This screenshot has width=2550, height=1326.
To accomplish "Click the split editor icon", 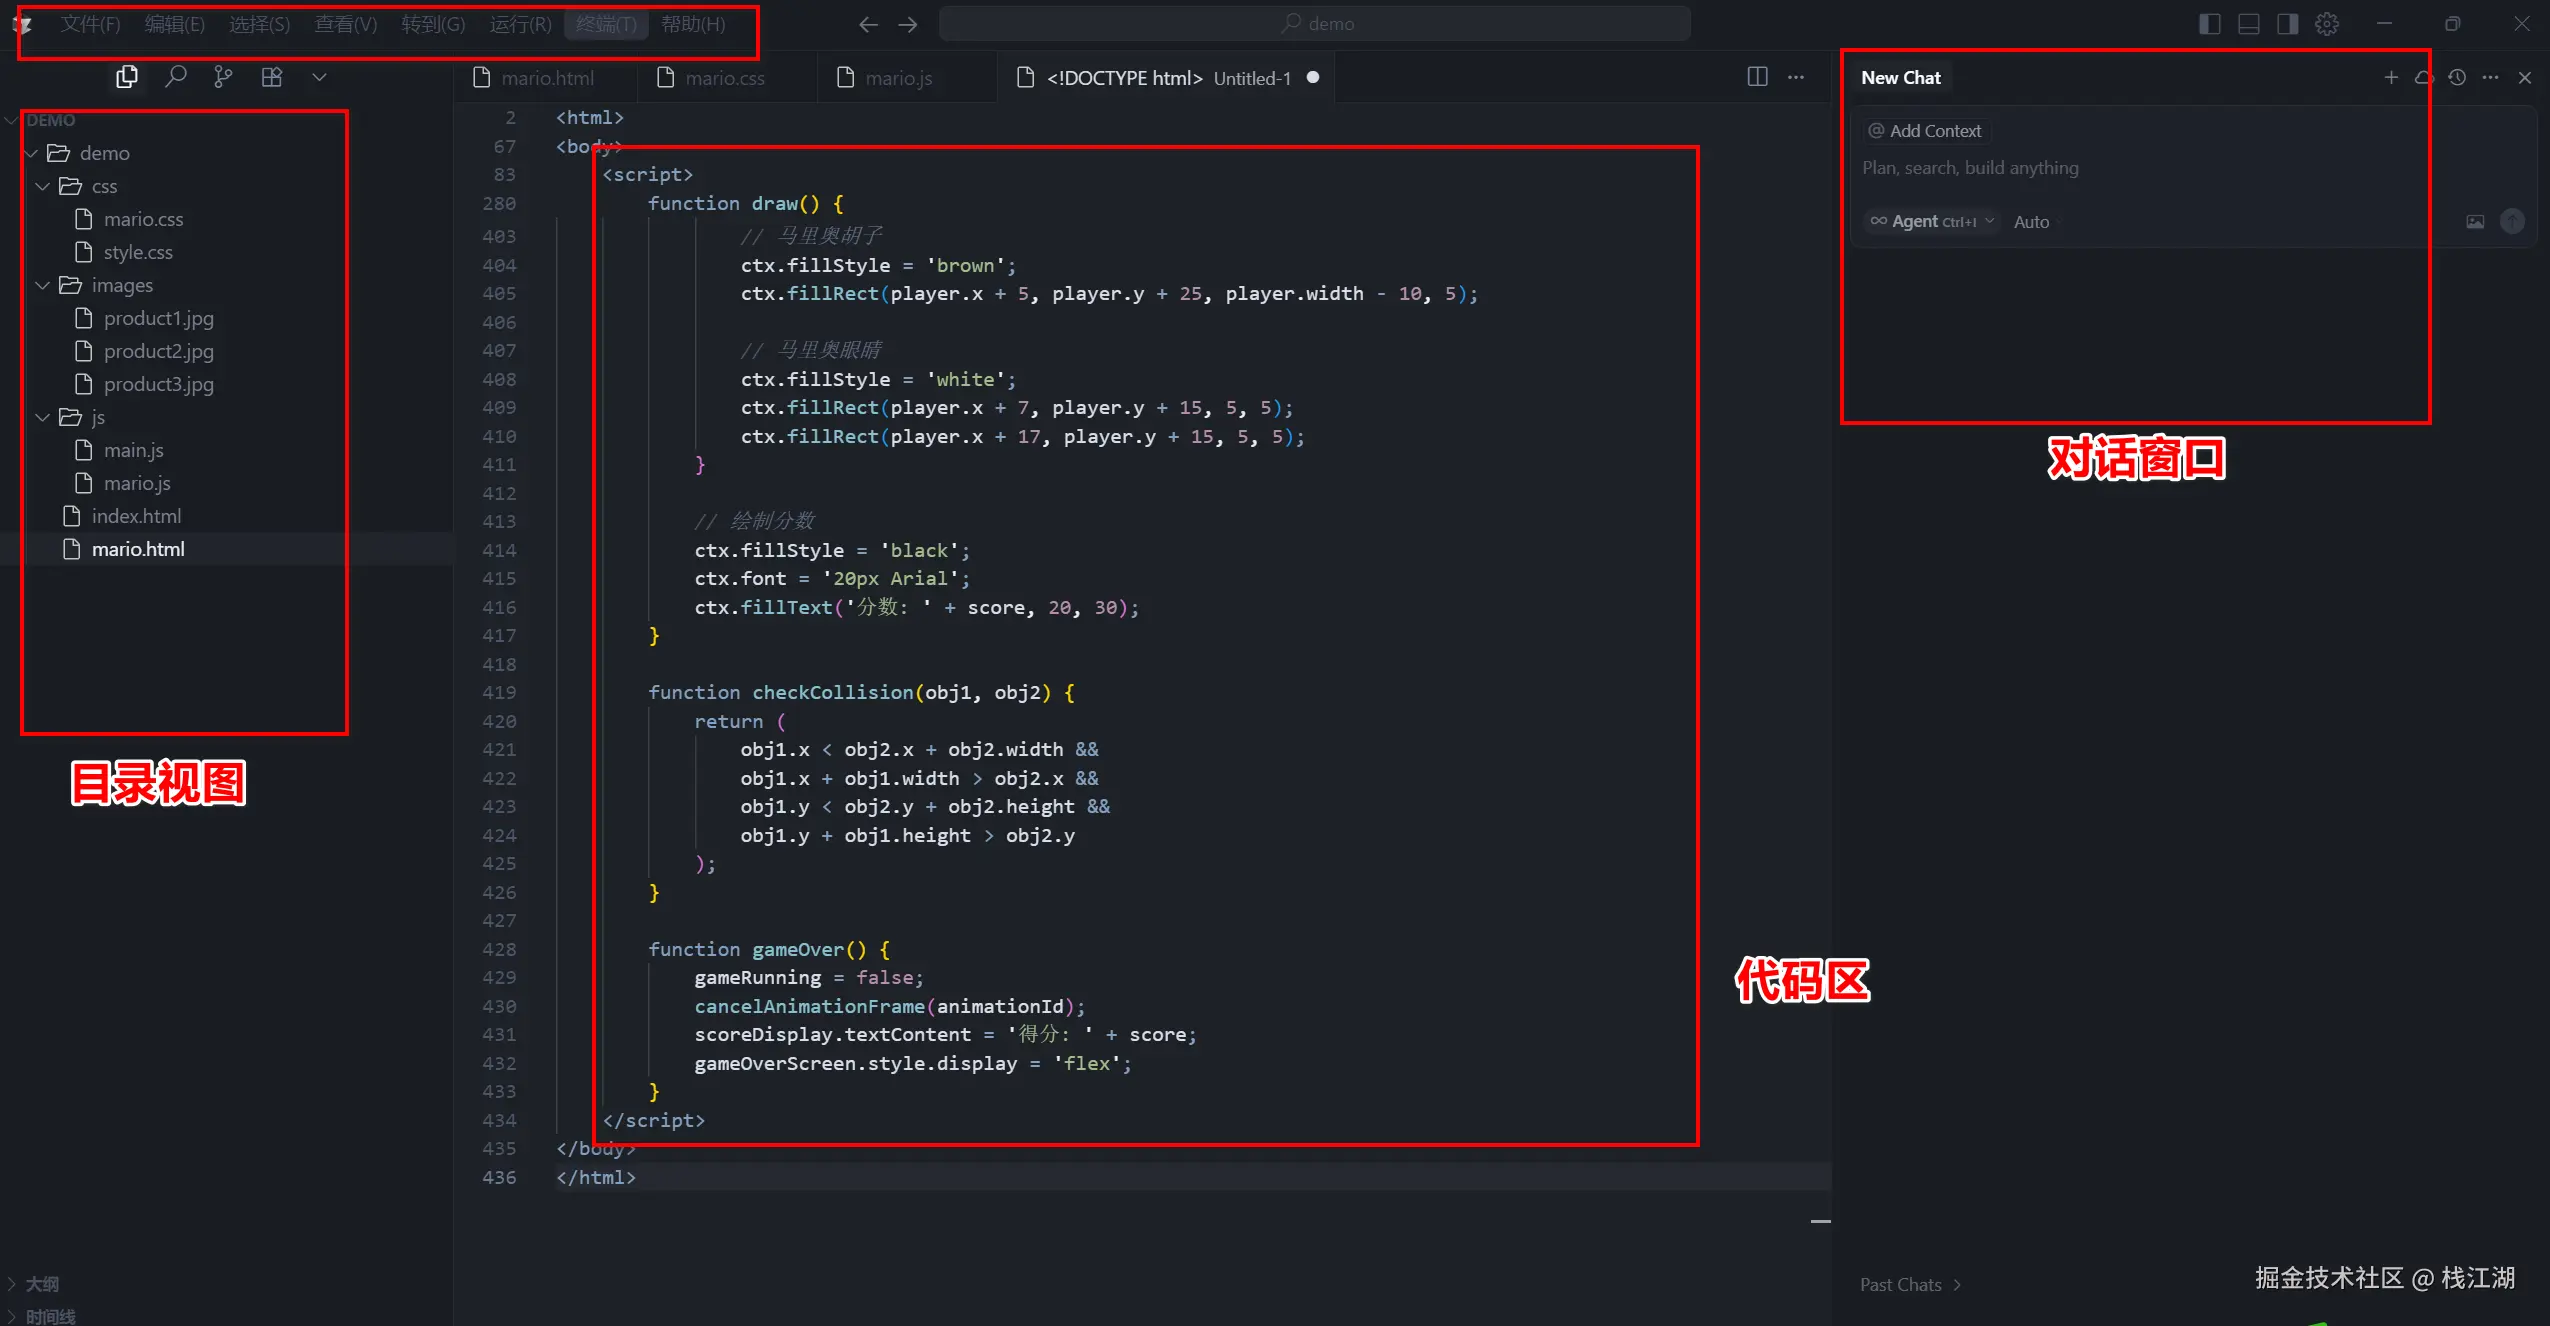I will [1757, 77].
